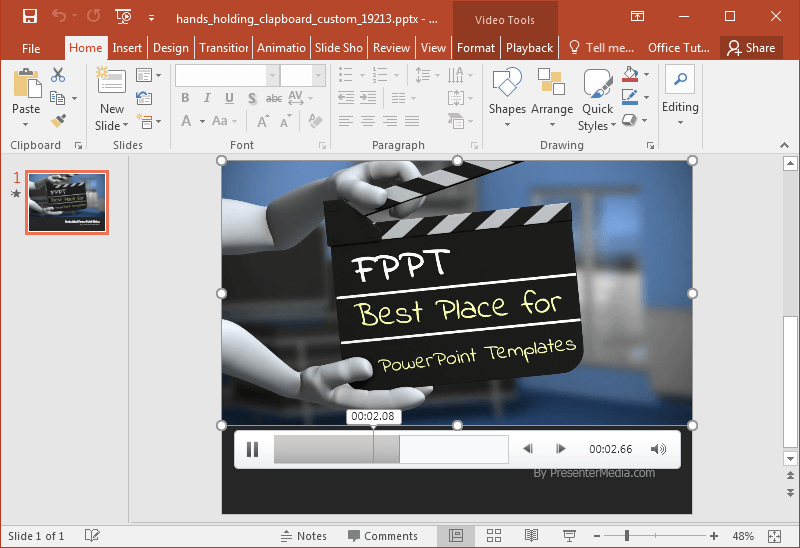Open the Playback tab
This screenshot has width=800, height=548.
[529, 47]
